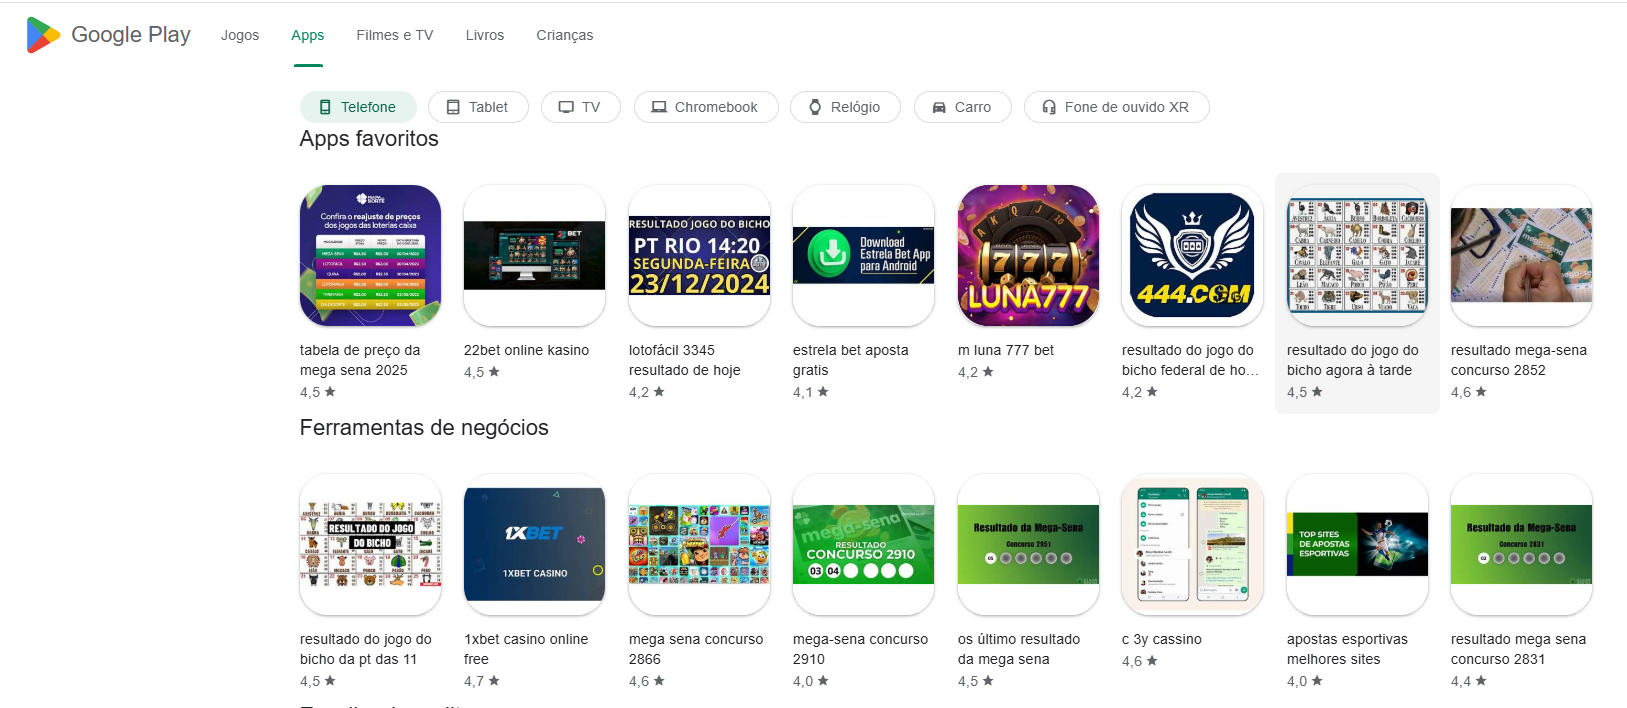Open apostas esportivas melhores sites icon
Viewport: 1627px width, 708px height.
coord(1357,544)
